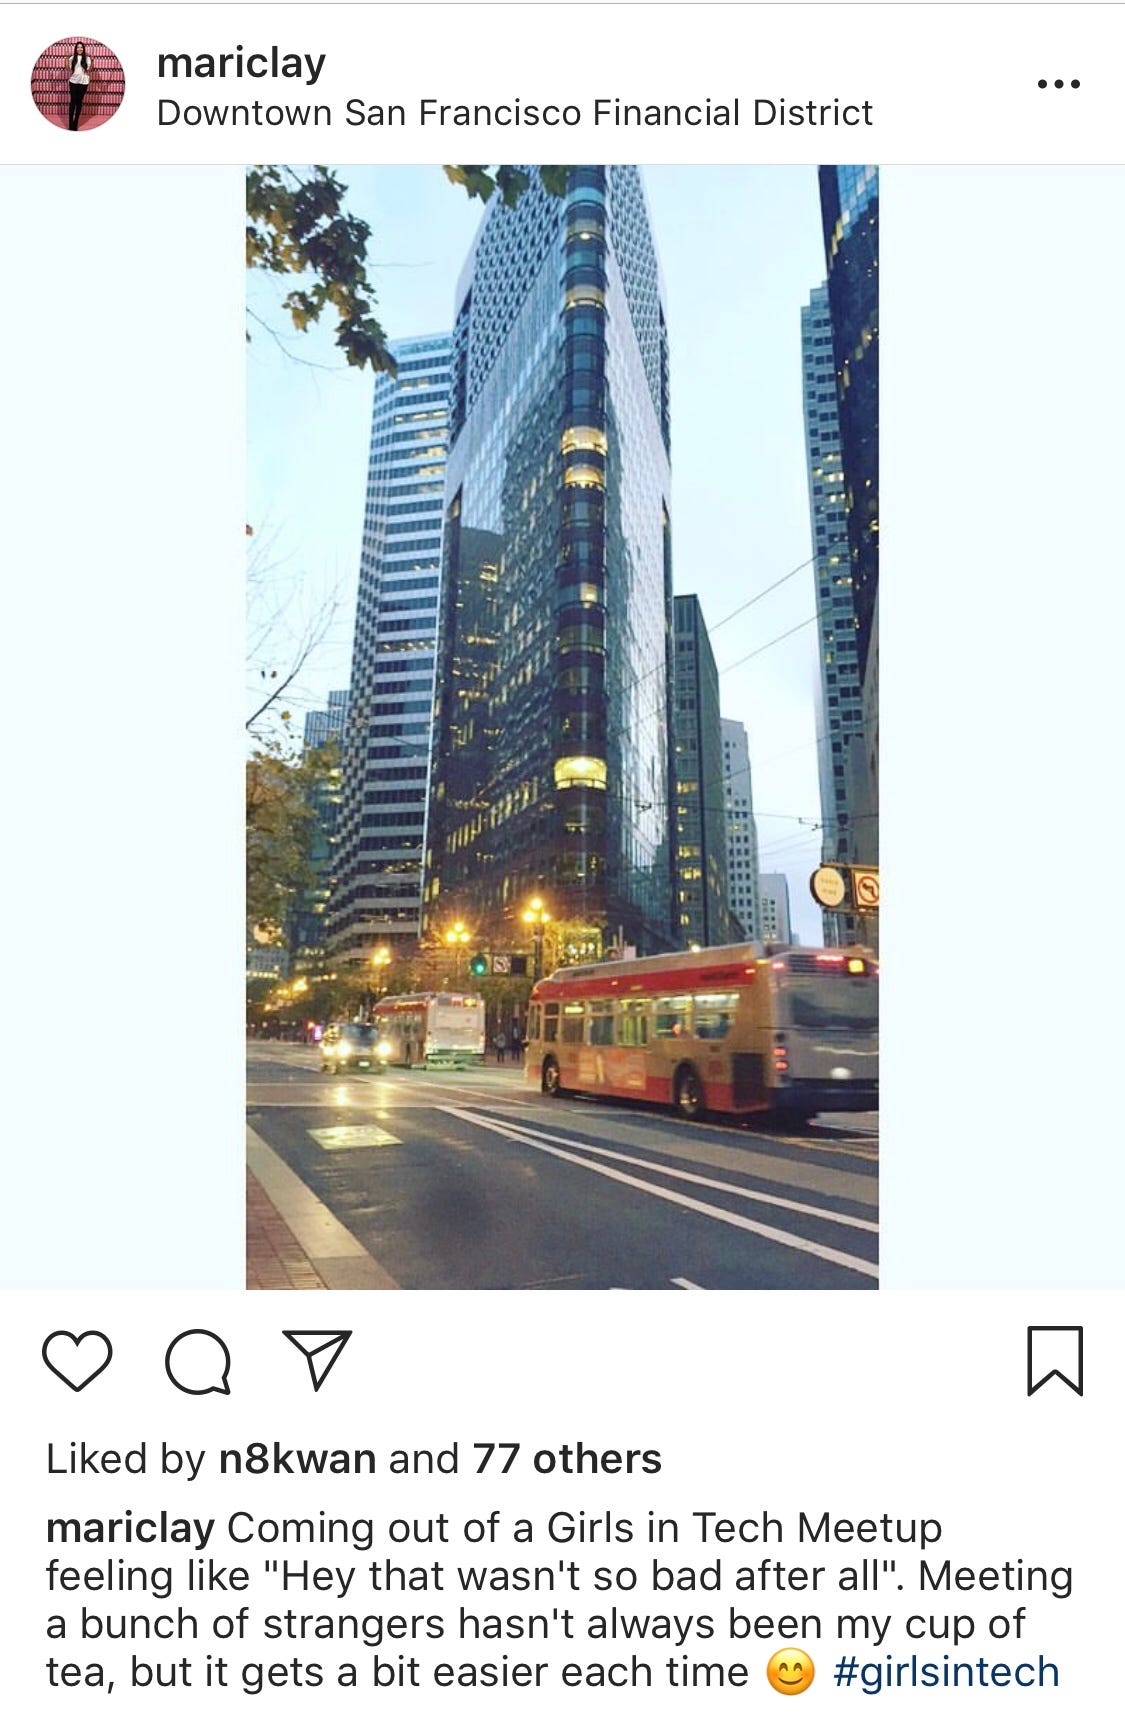The image size is (1125, 1713).
Task: Tap the white margin left of photo
Action: tap(123, 727)
